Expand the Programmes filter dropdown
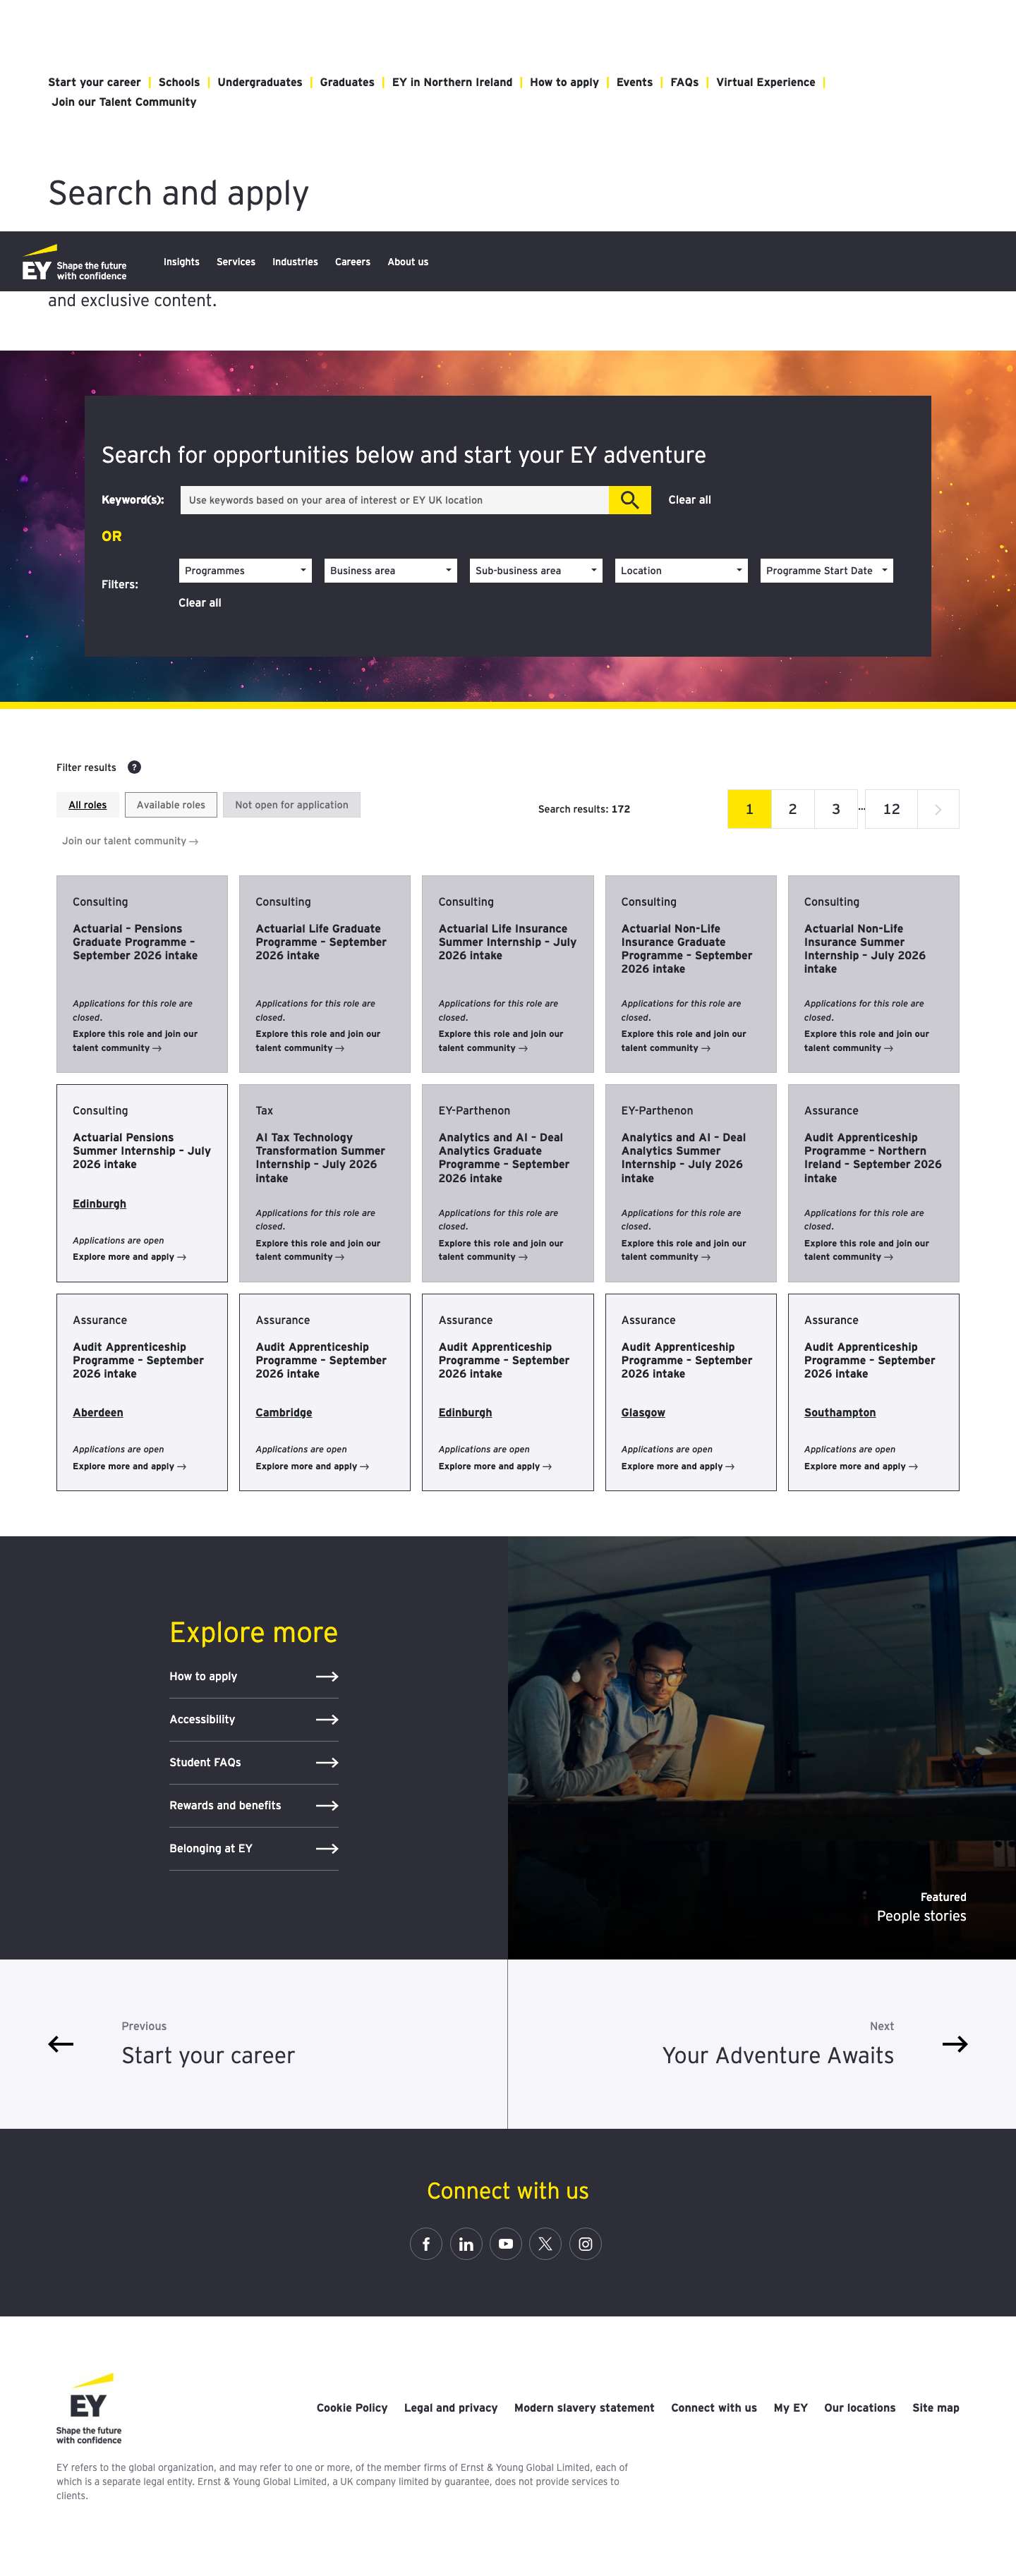Viewport: 1016px width, 2576px height. click(245, 571)
